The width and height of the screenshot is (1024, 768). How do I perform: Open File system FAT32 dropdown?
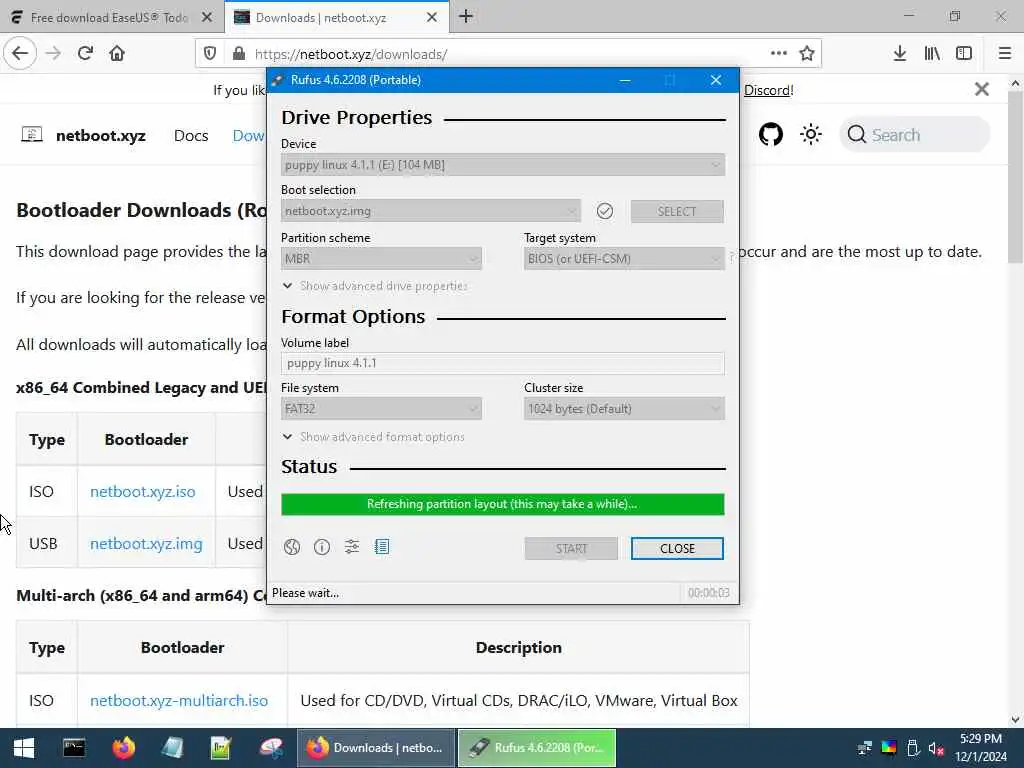(x=381, y=409)
